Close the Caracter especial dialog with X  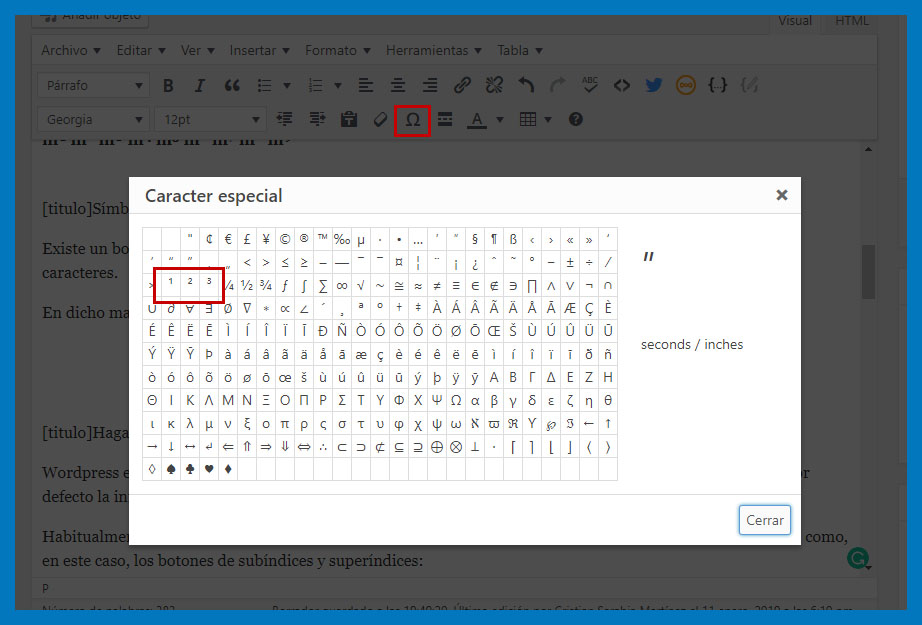[781, 195]
